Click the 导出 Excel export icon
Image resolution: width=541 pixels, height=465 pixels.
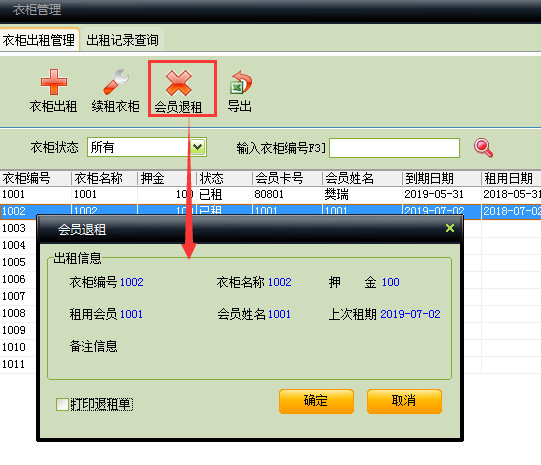pos(240,83)
